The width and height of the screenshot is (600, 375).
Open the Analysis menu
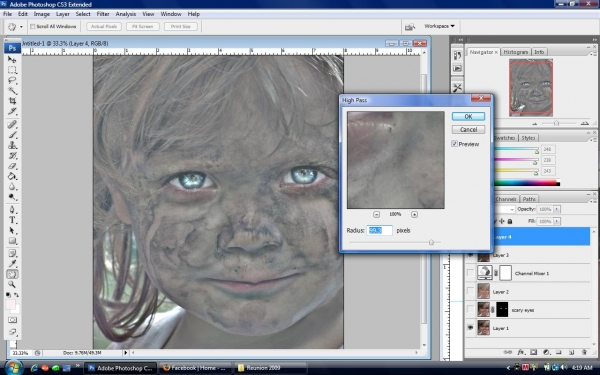point(126,14)
